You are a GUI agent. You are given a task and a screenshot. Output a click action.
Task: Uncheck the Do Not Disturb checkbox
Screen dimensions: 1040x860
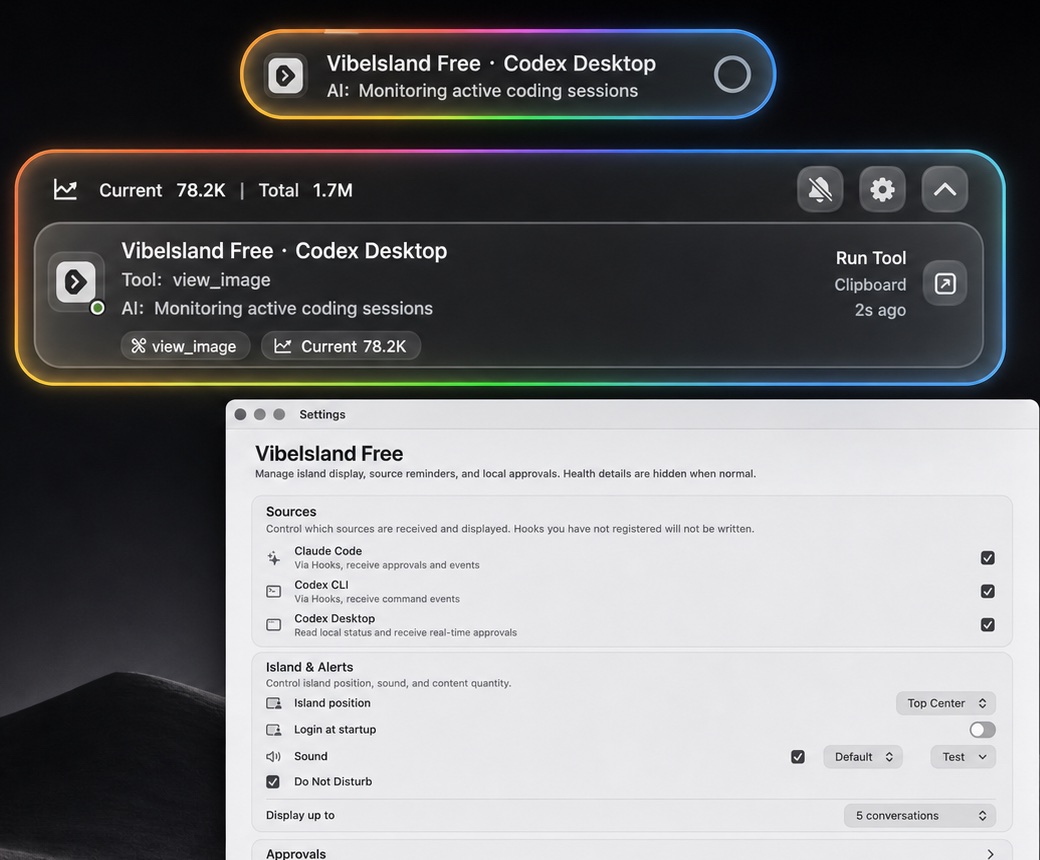(273, 782)
